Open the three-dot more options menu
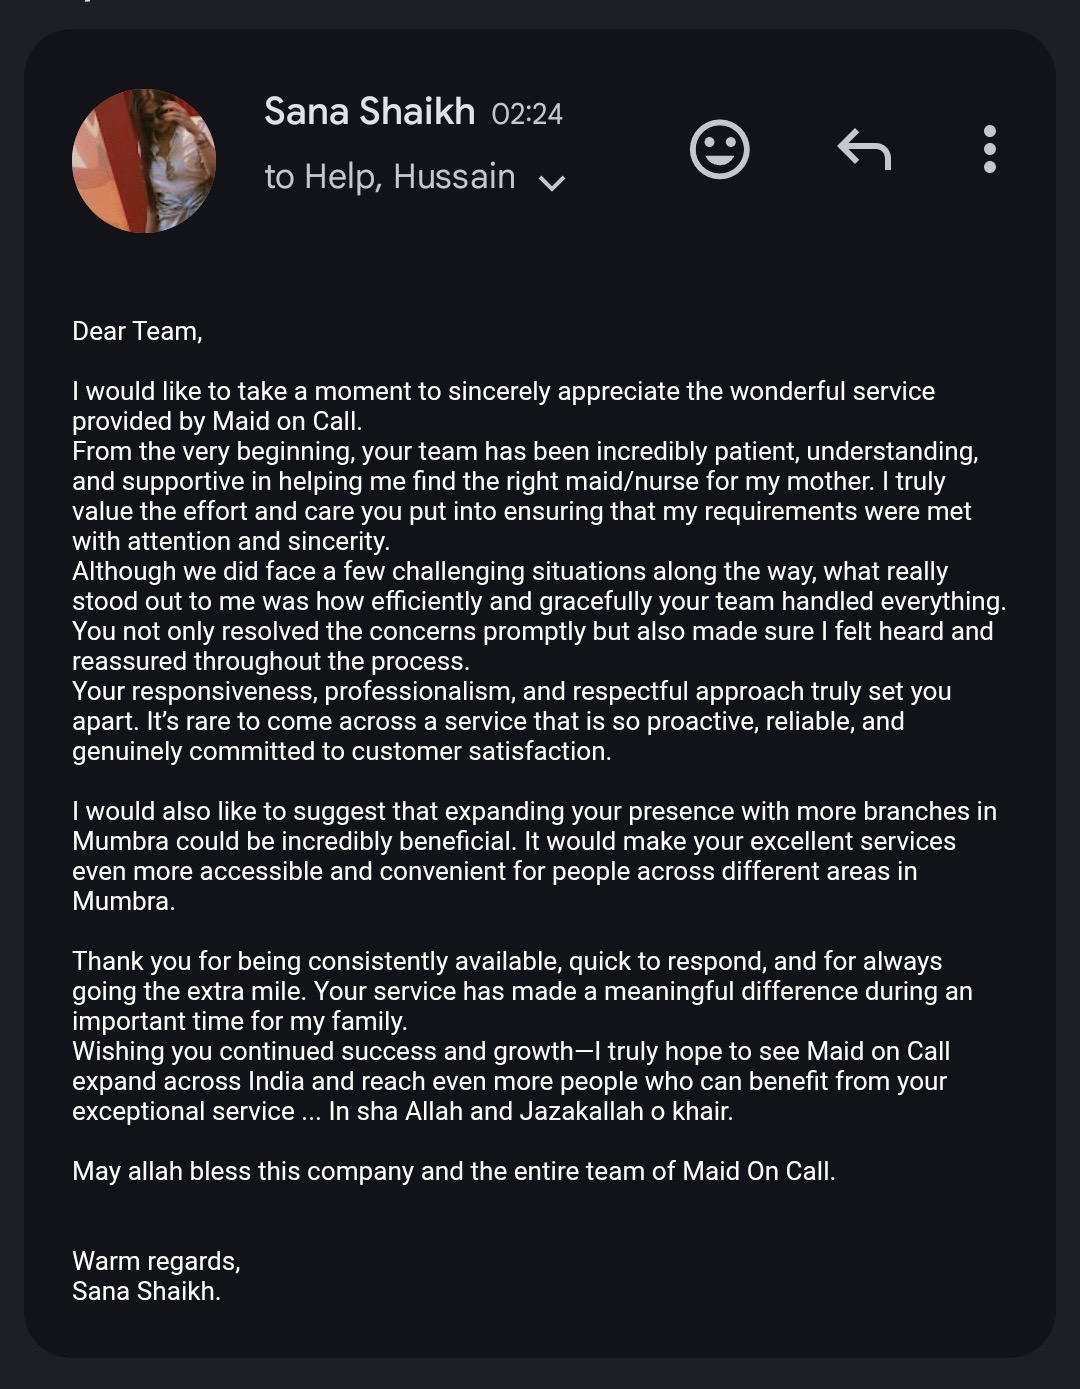Image resolution: width=1080 pixels, height=1389 pixels. [989, 150]
